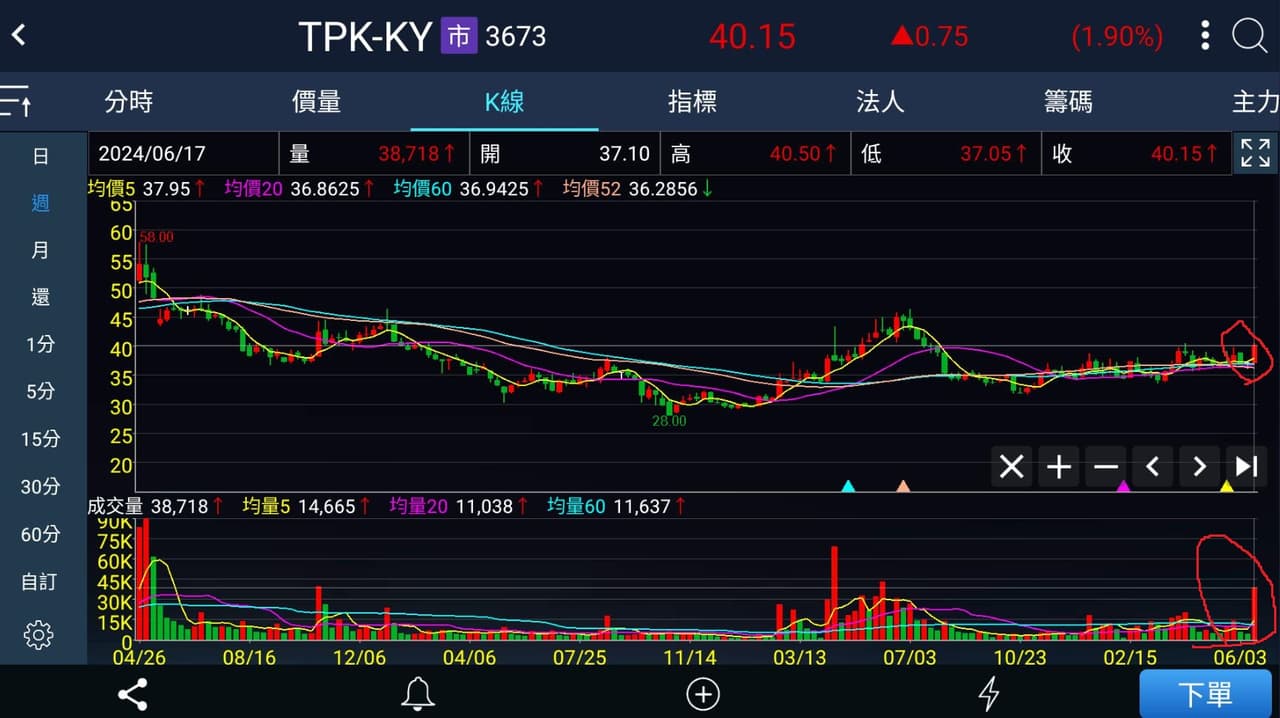
Task: Select 30分 minute period
Action: [40, 486]
